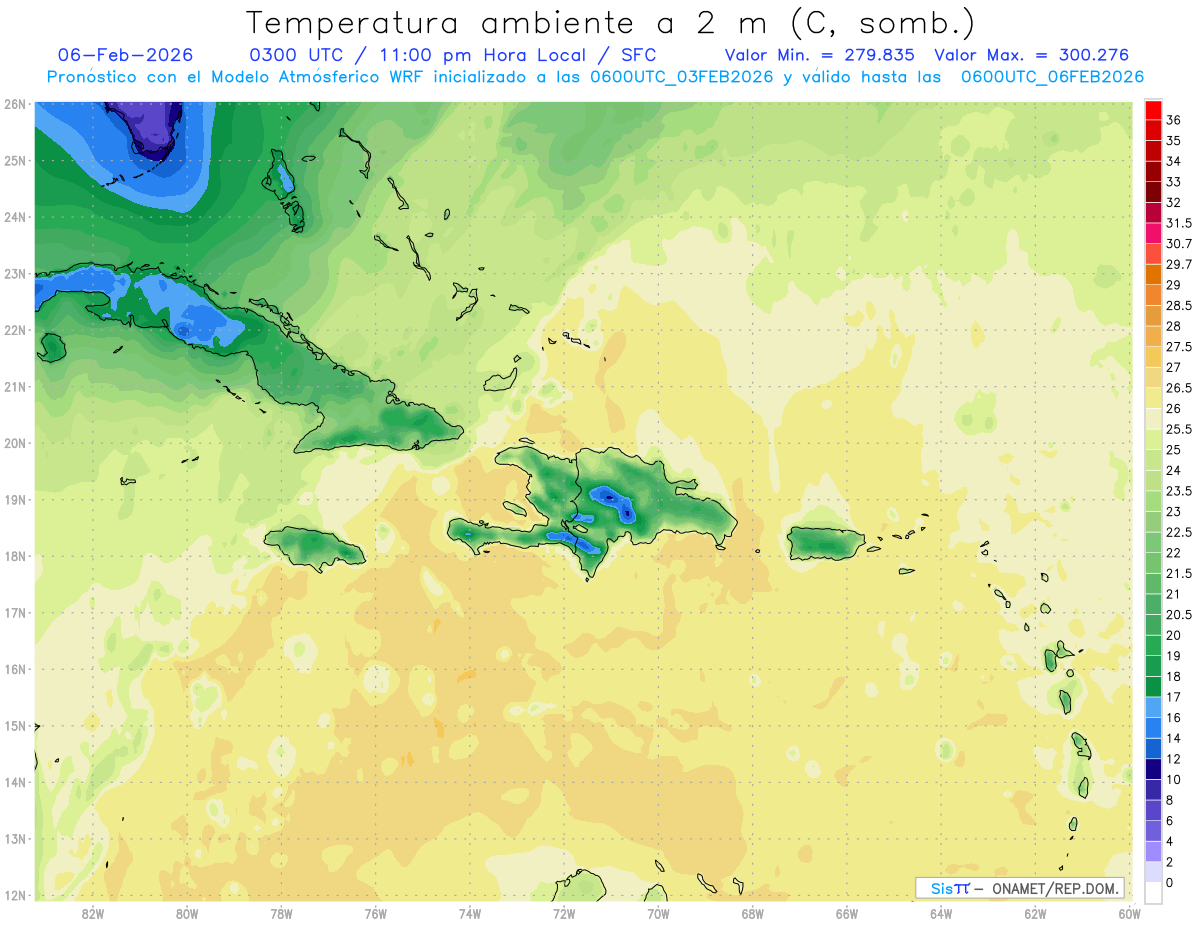The image size is (1200, 927).
Task: Select the legend swatch between 26.5 and 27
Action: (x=1153, y=378)
